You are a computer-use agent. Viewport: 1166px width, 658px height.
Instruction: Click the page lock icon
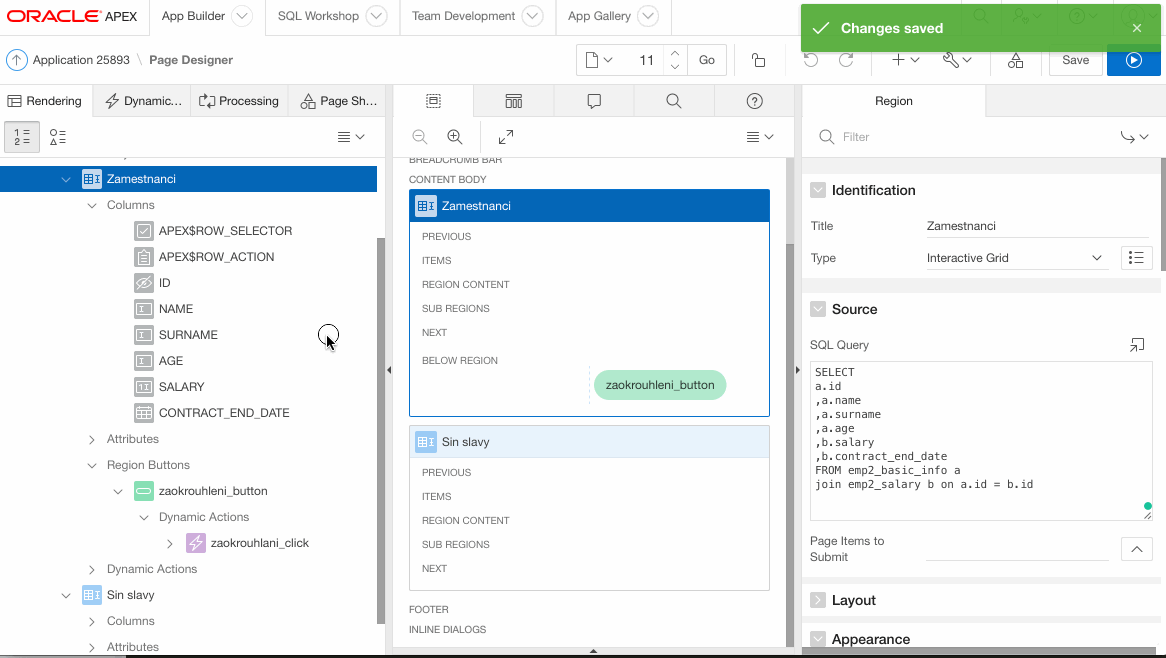pos(758,60)
